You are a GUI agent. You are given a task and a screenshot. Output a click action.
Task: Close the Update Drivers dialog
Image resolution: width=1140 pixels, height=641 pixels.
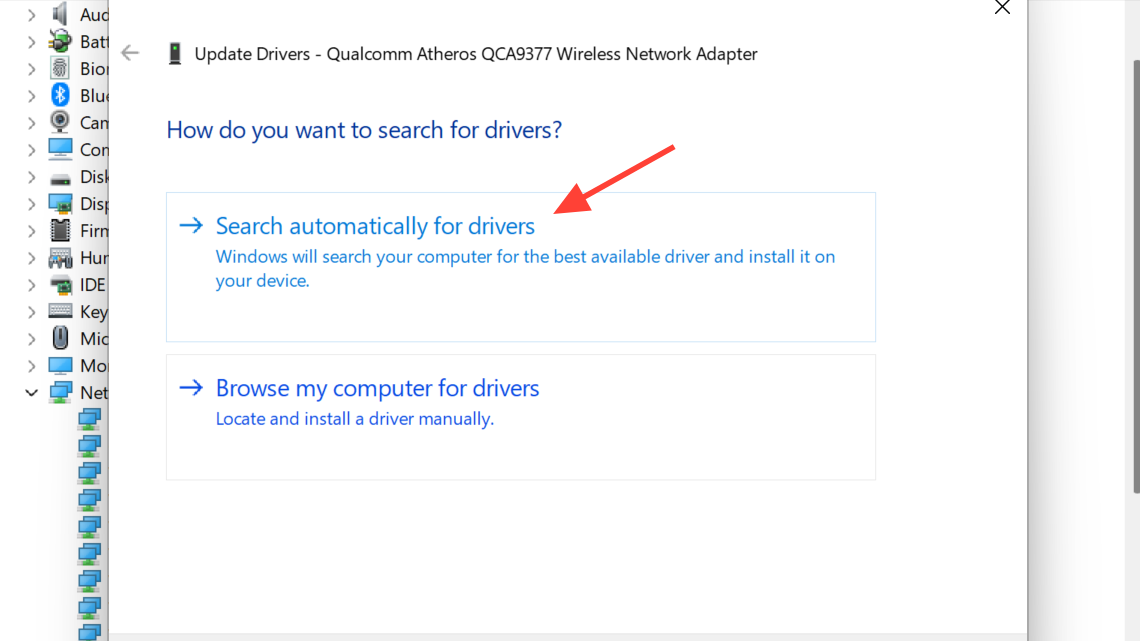coord(1003,8)
